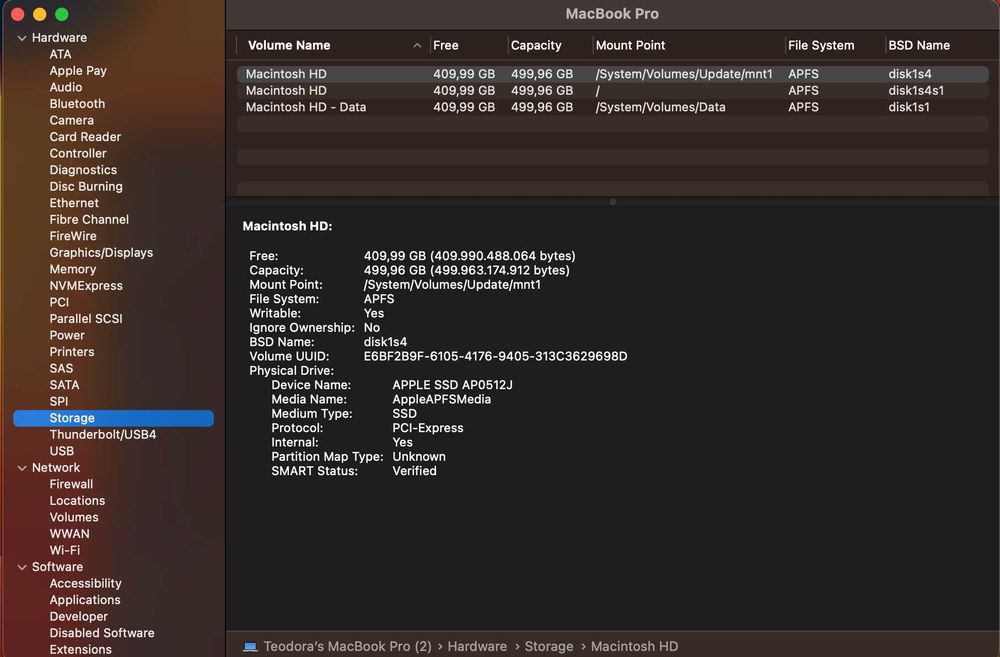
Task: Click Macintosh HD in the path bar
Action: click(x=635, y=647)
